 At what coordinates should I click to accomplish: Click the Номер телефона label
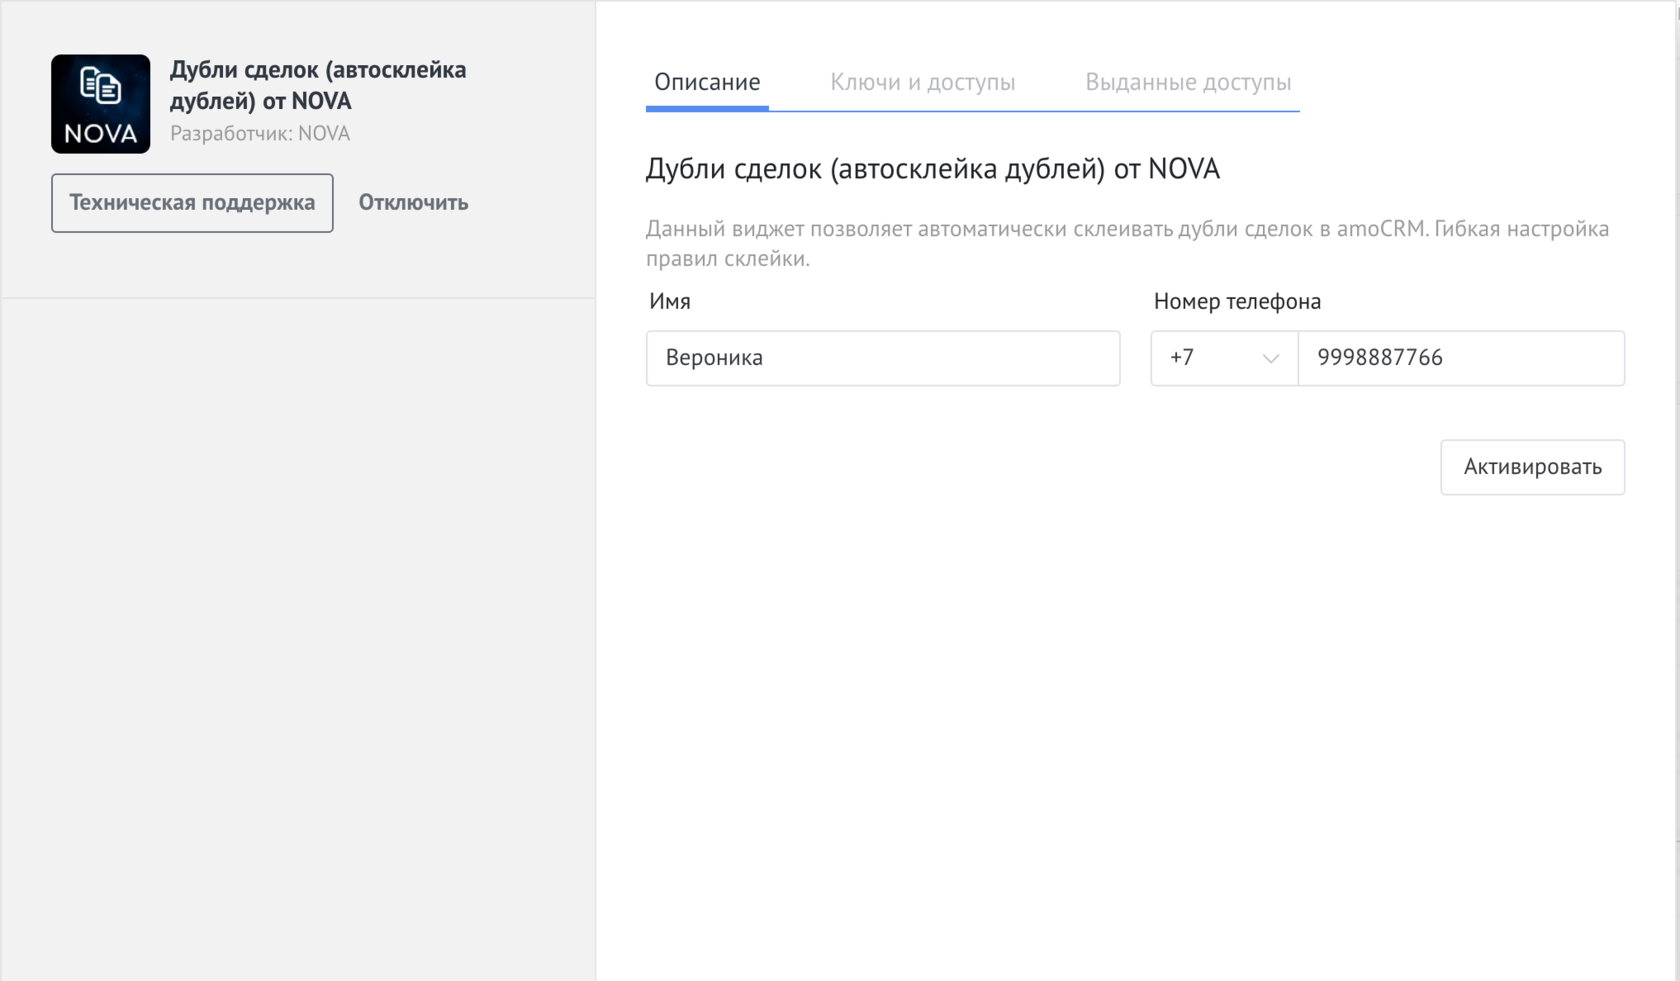1236,301
